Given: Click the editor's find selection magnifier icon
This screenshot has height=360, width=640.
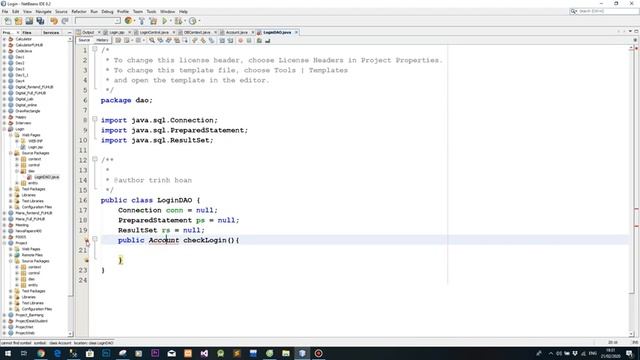Looking at the screenshot, I should (x=151, y=40).
